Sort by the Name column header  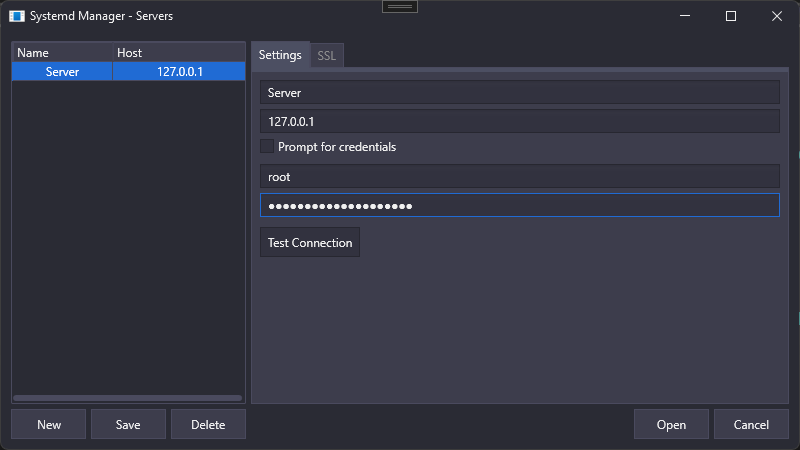point(62,53)
